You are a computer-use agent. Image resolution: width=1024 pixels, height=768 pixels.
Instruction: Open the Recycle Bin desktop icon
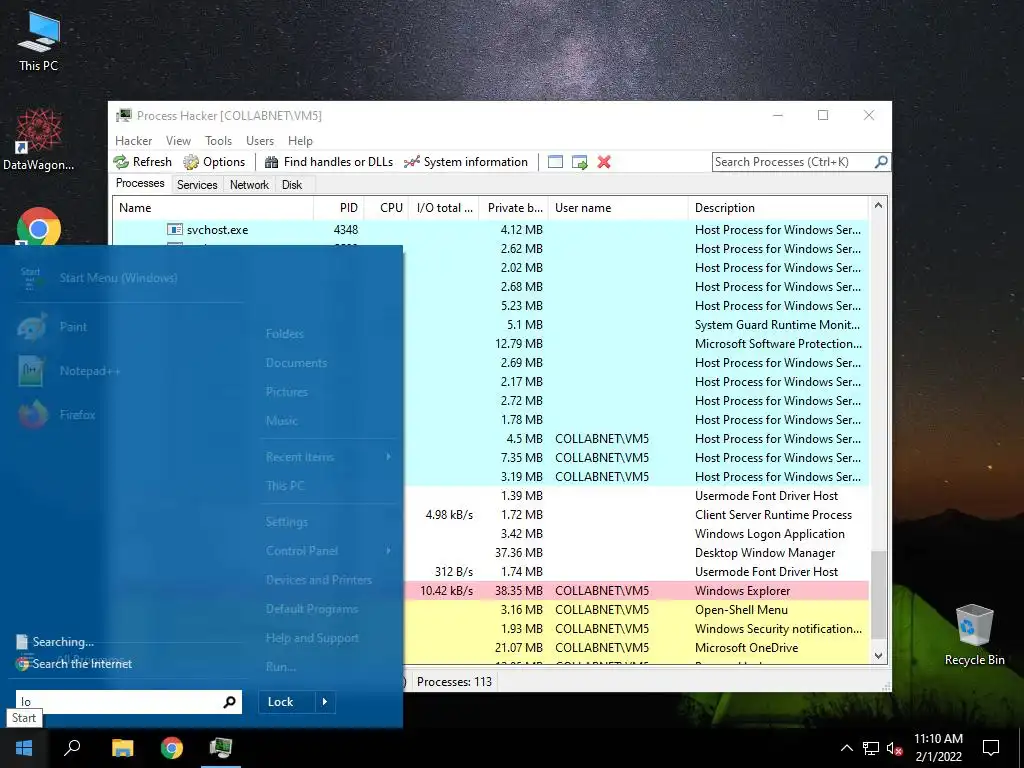click(x=974, y=635)
